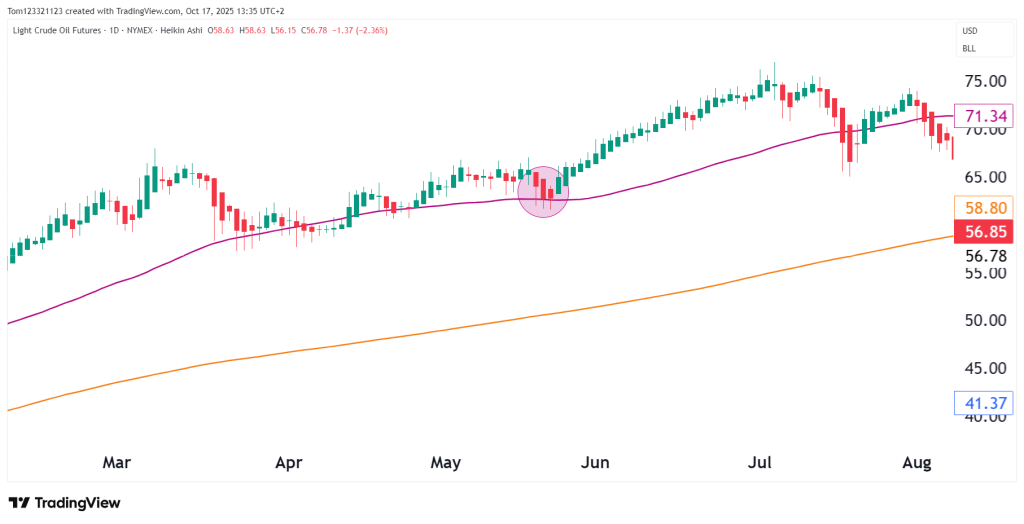Click the Apr label on time axis
This screenshot has height=524, width=1024.
[x=288, y=462]
